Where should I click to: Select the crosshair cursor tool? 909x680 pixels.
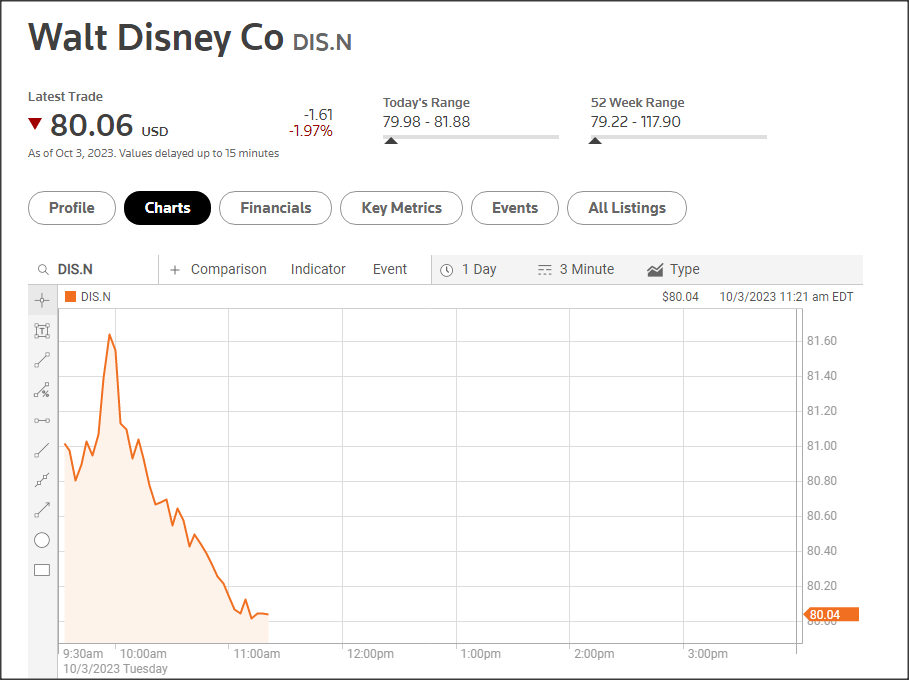(x=42, y=300)
